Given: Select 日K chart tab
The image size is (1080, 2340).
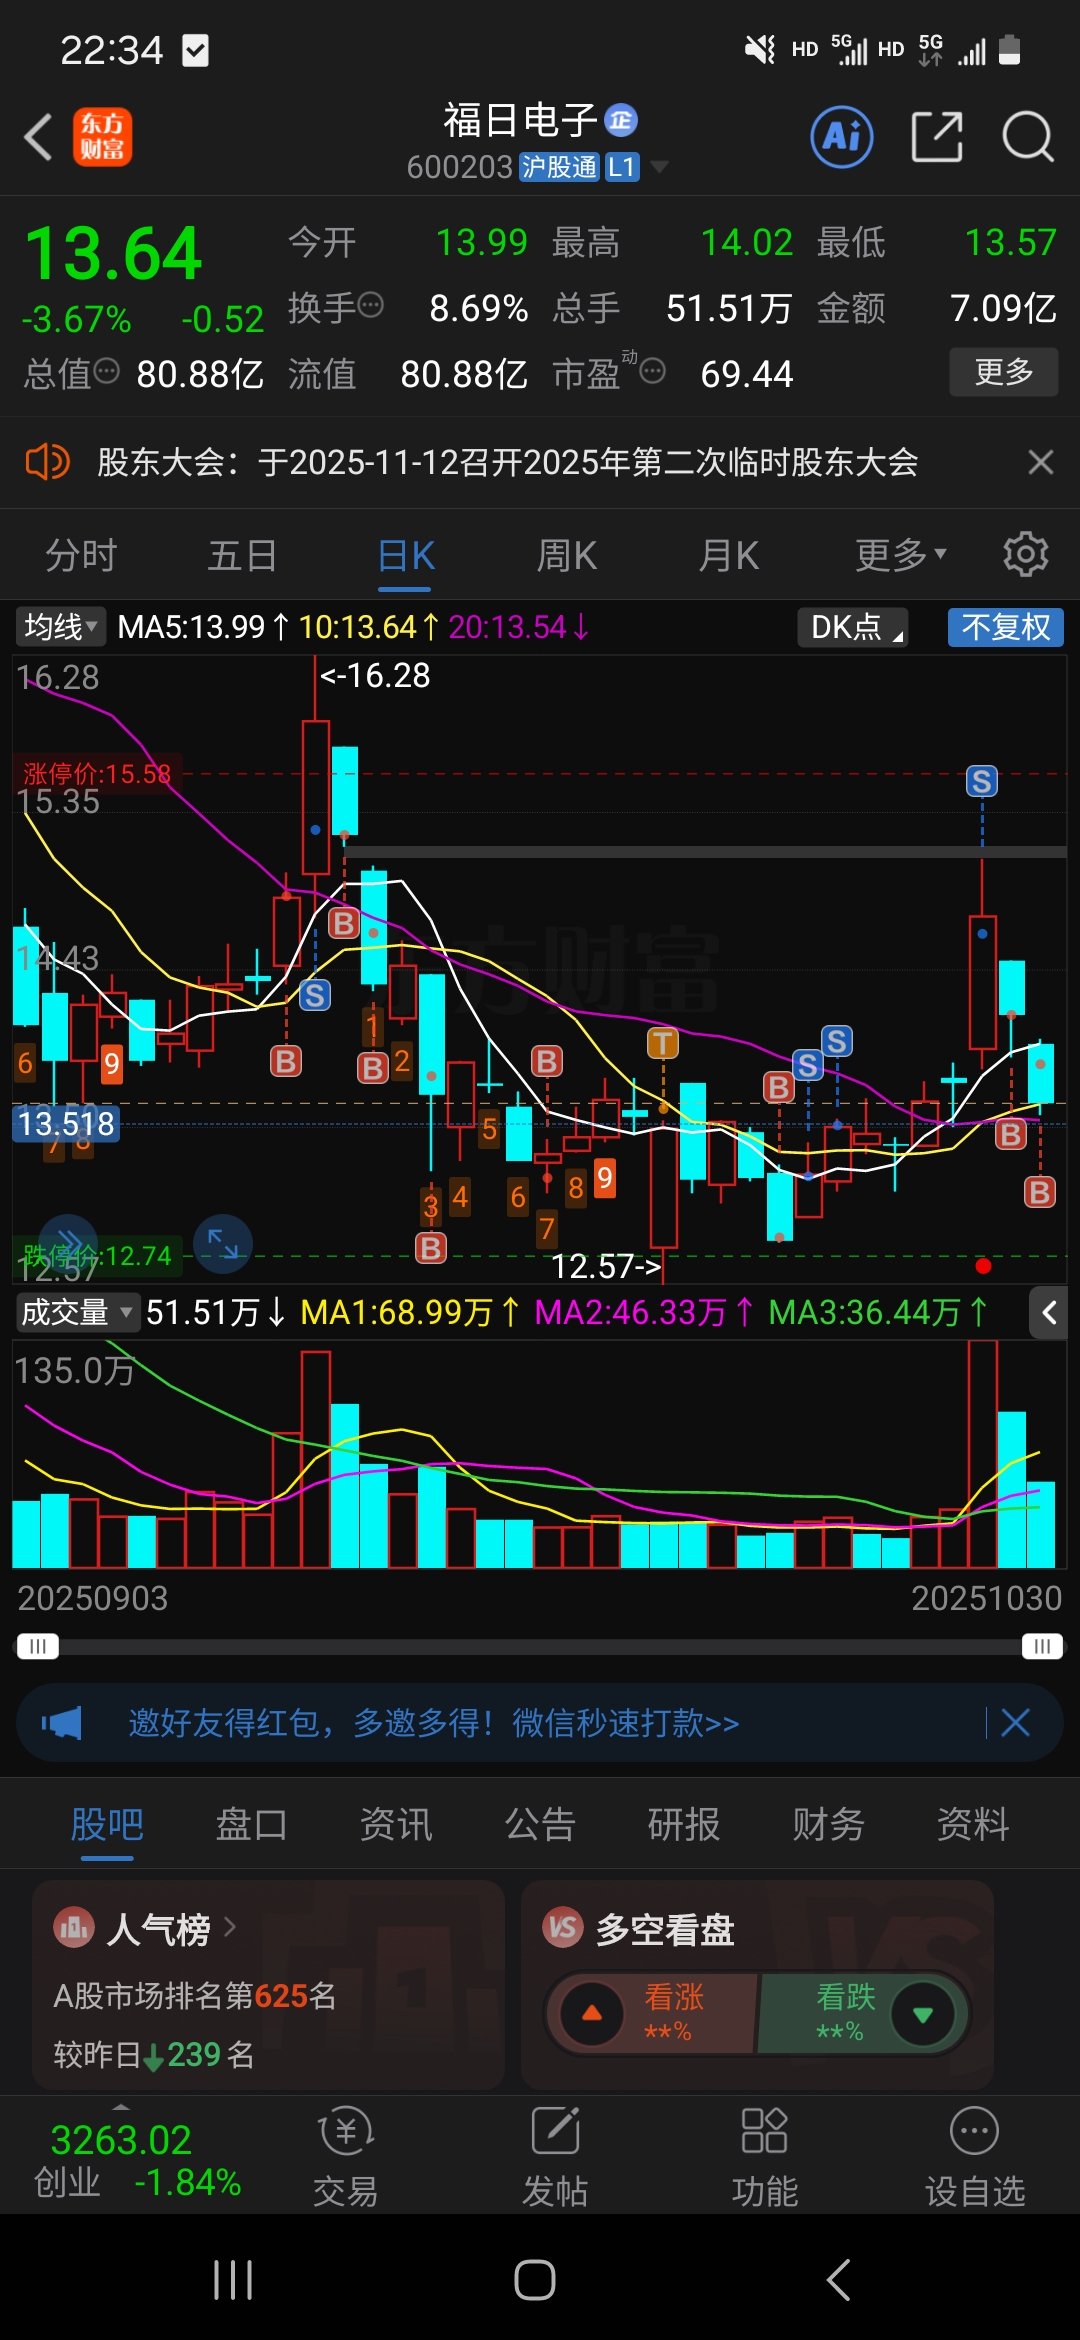Looking at the screenshot, I should (x=407, y=555).
